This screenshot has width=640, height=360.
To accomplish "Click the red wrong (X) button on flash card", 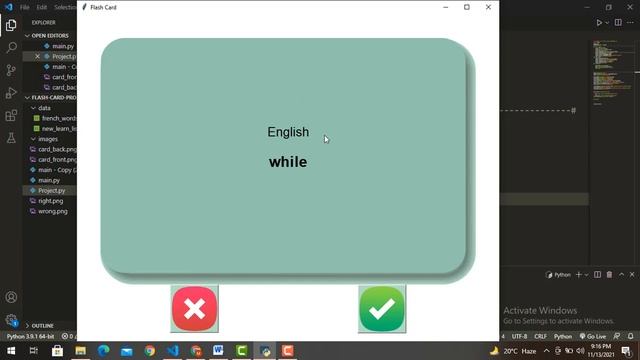I will [194, 309].
